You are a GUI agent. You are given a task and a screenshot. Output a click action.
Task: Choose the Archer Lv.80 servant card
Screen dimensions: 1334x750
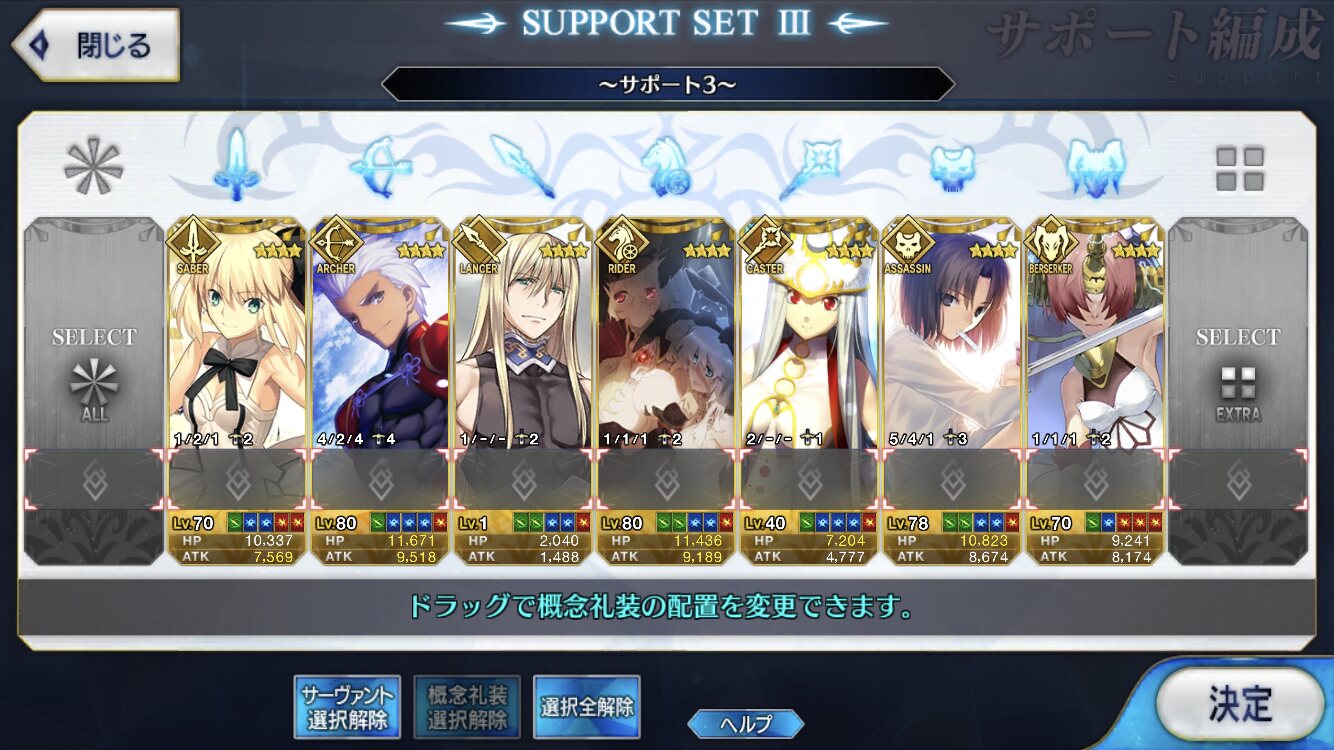tap(380, 391)
